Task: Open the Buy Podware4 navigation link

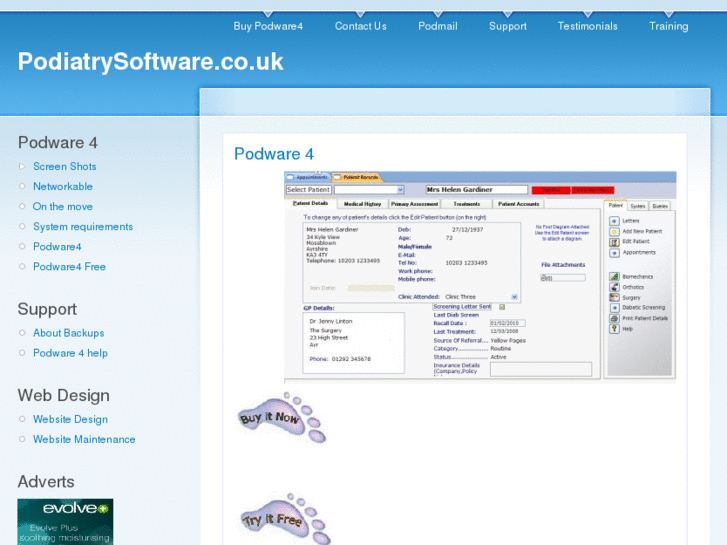Action: [x=268, y=26]
